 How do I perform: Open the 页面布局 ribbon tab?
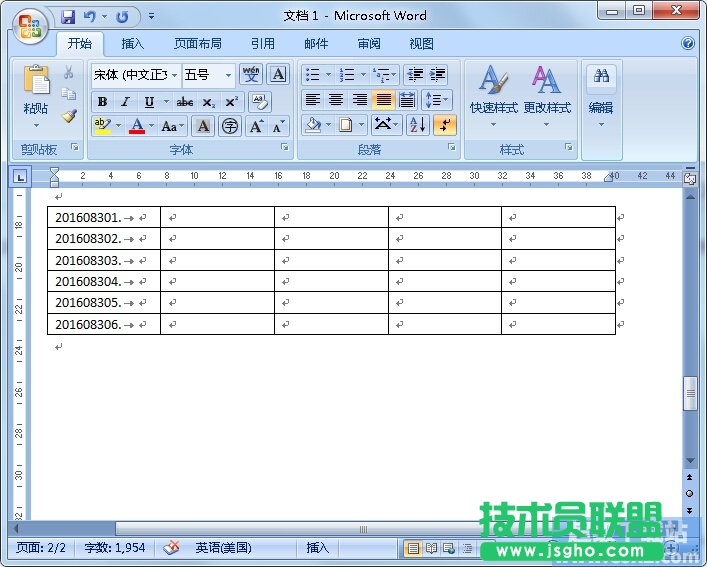click(198, 44)
